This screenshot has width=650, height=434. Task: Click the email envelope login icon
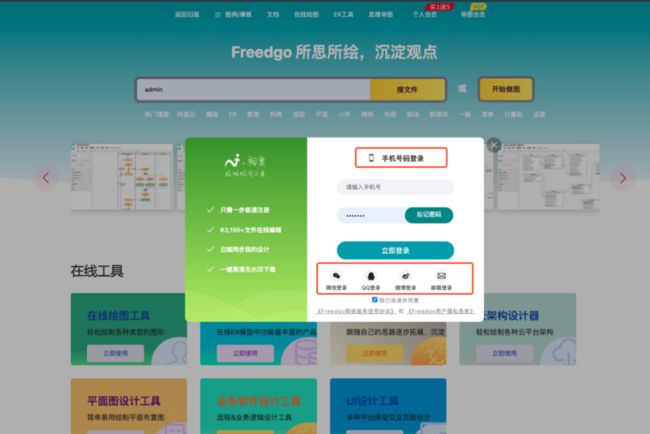pyautogui.click(x=441, y=276)
